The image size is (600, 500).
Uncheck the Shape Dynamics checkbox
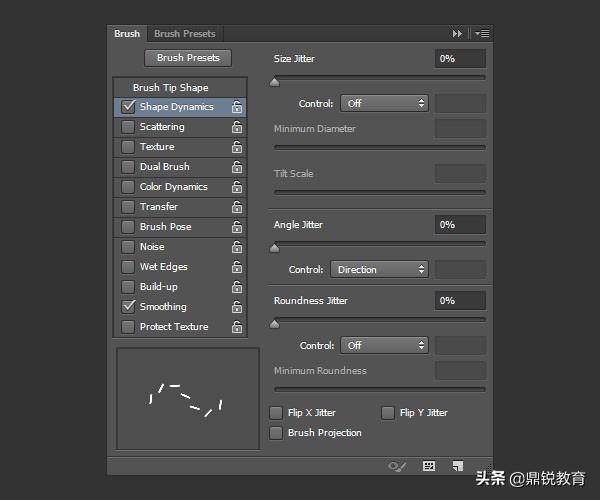click(128, 106)
